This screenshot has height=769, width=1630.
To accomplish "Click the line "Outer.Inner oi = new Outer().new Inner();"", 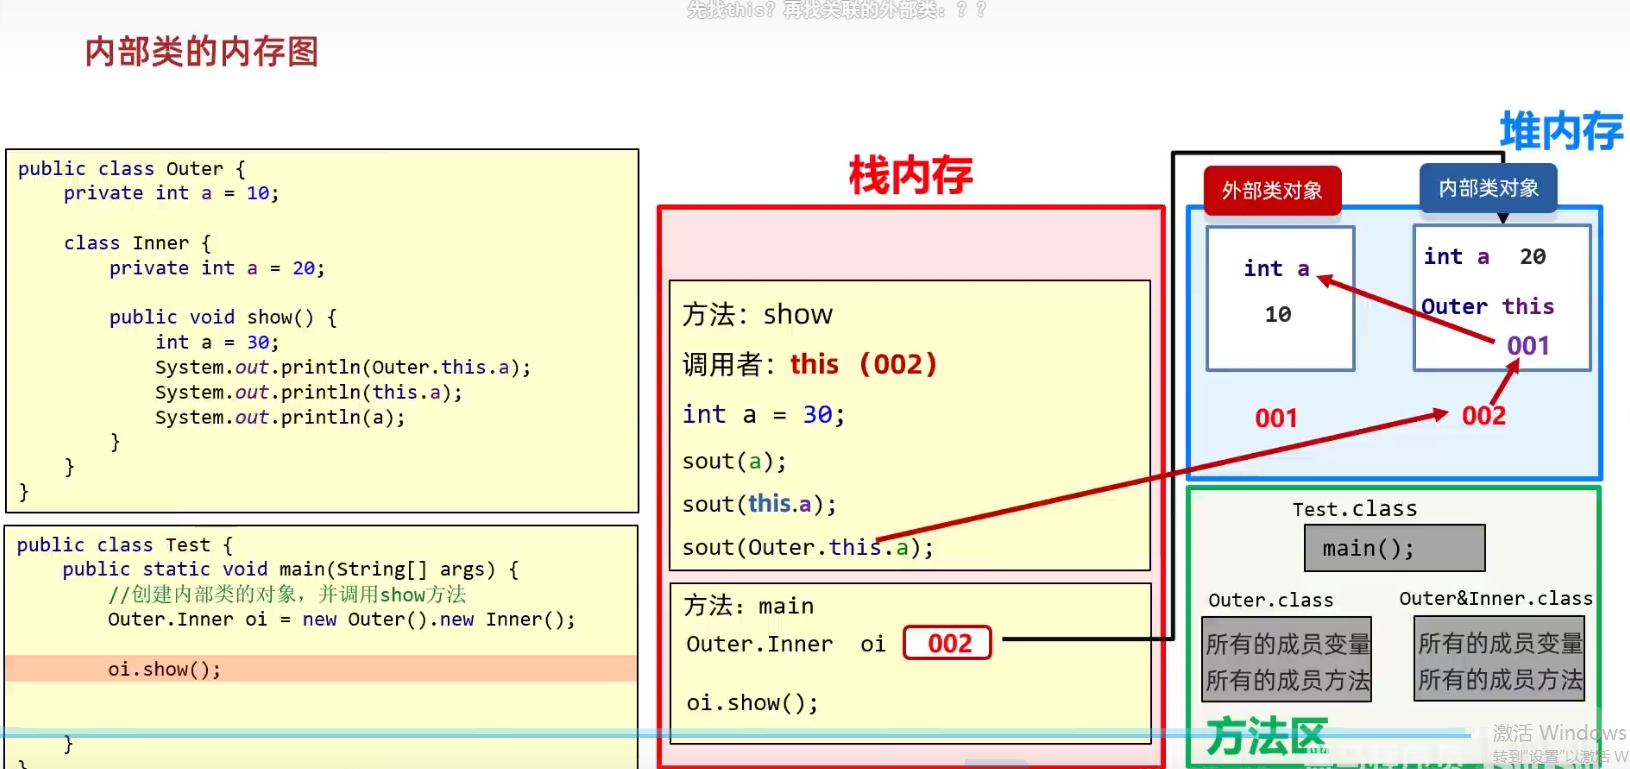I will click(x=342, y=619).
